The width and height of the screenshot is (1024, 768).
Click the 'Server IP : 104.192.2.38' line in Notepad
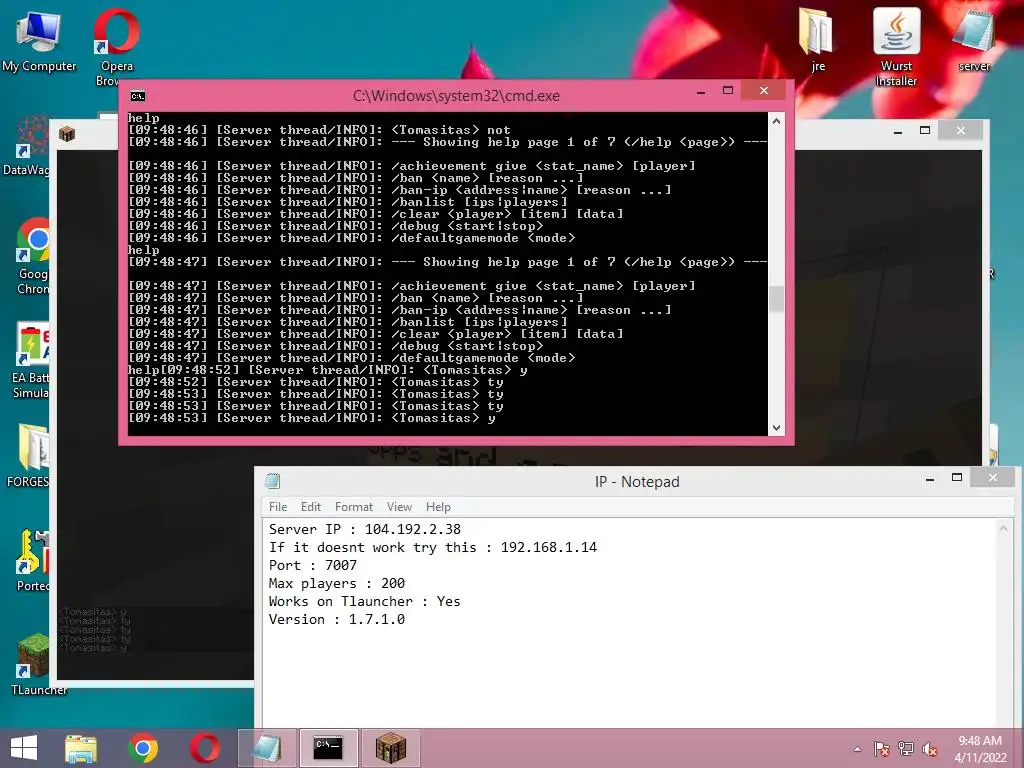(364, 529)
